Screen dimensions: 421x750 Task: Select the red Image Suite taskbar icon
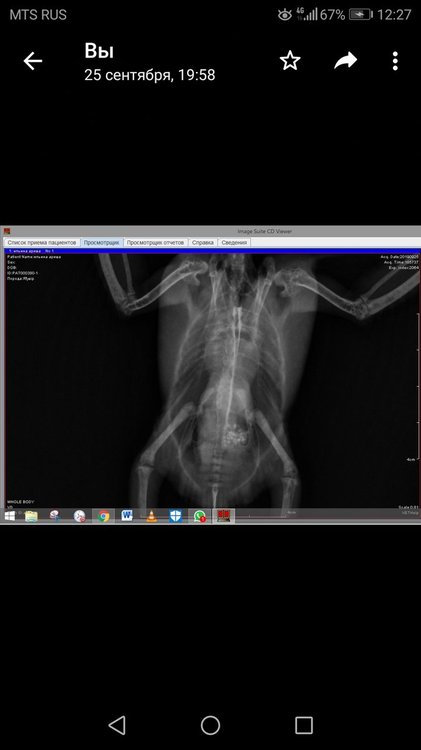[x=223, y=516]
